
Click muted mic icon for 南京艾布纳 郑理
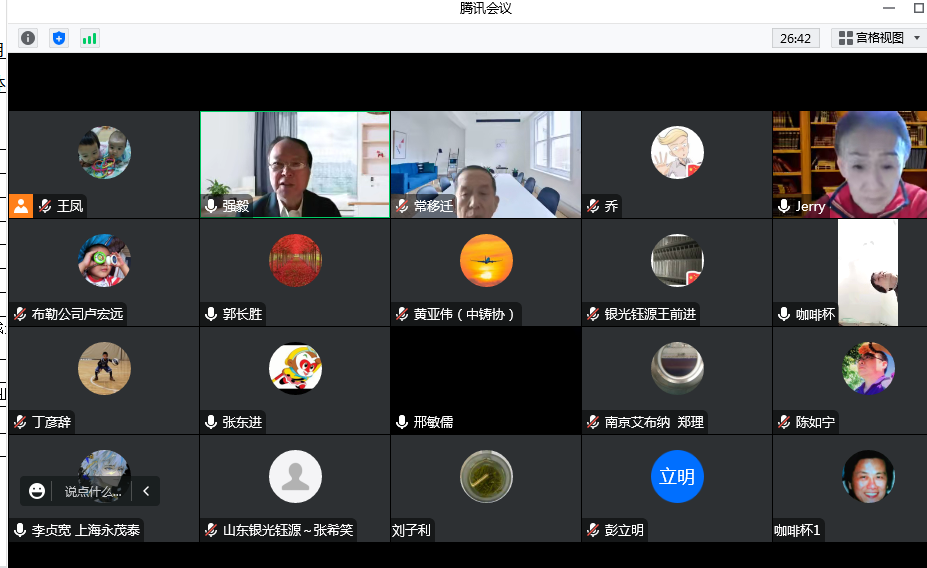click(593, 422)
